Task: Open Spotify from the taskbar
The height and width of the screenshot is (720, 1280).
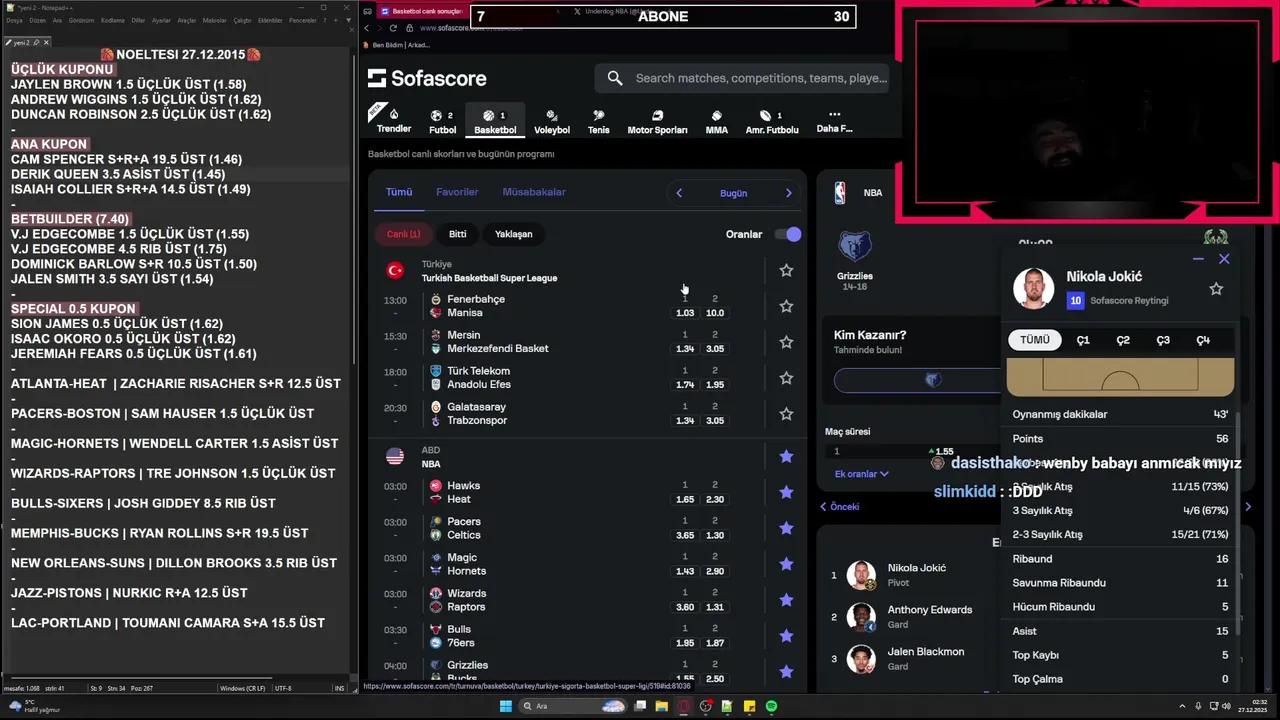Action: tap(771, 706)
